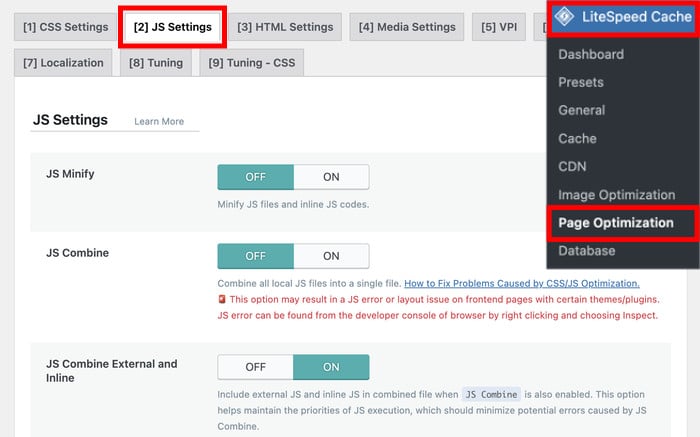
Task: Set JS Minify to OFF
Action: click(x=255, y=177)
